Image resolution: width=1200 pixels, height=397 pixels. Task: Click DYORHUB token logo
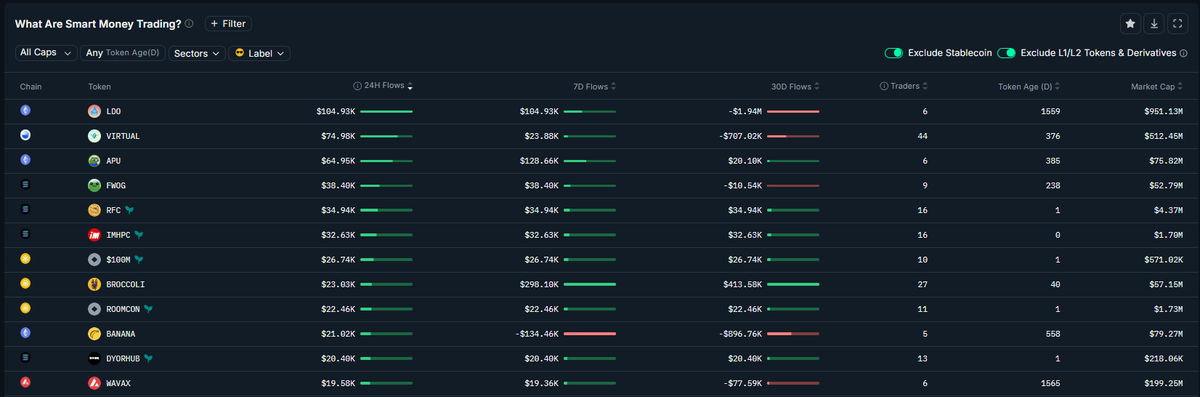[x=94, y=358]
